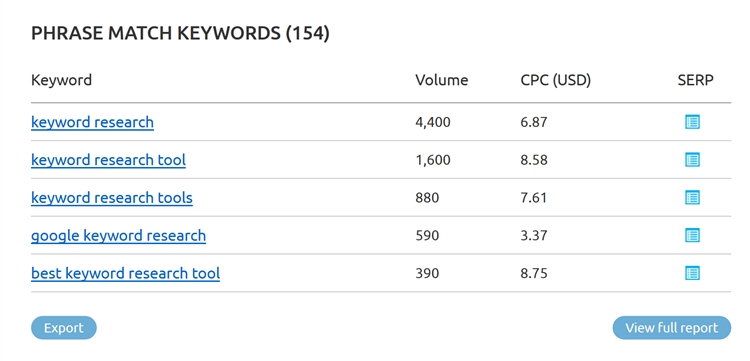
Task: Follow the keyword research tools link
Action: pyautogui.click(x=112, y=197)
